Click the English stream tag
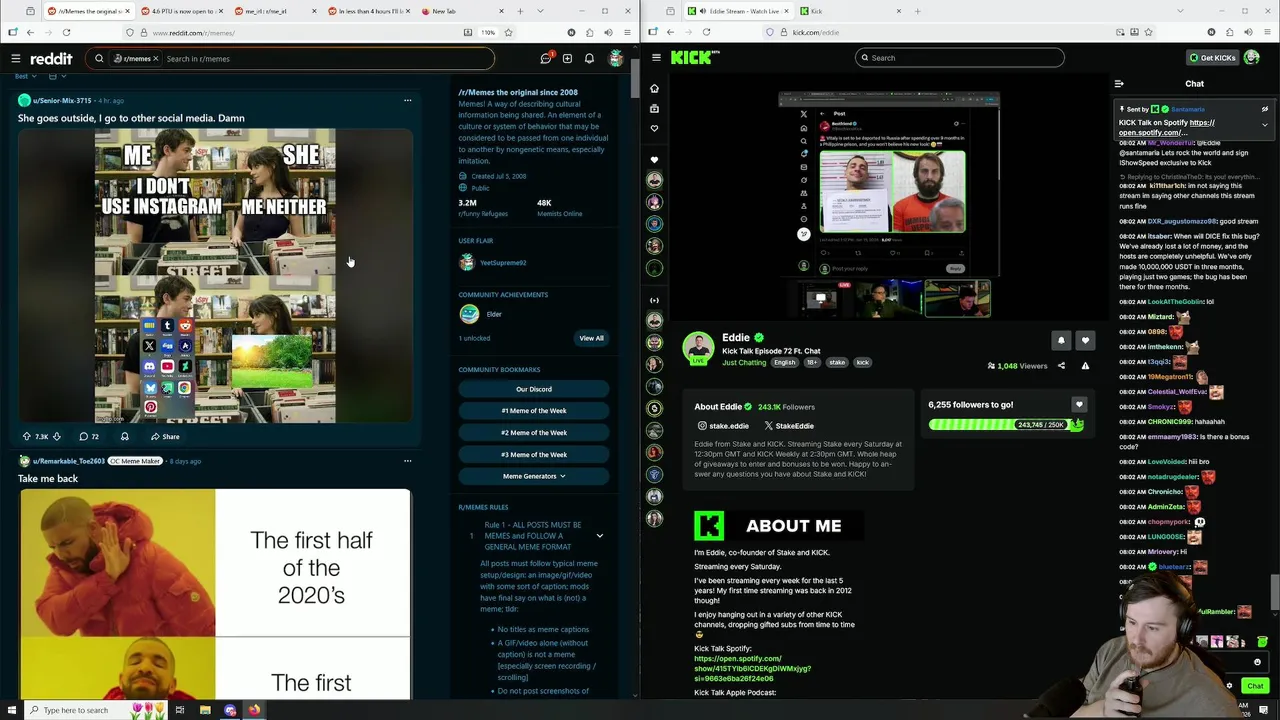This screenshot has height=720, width=1280. pos(784,362)
